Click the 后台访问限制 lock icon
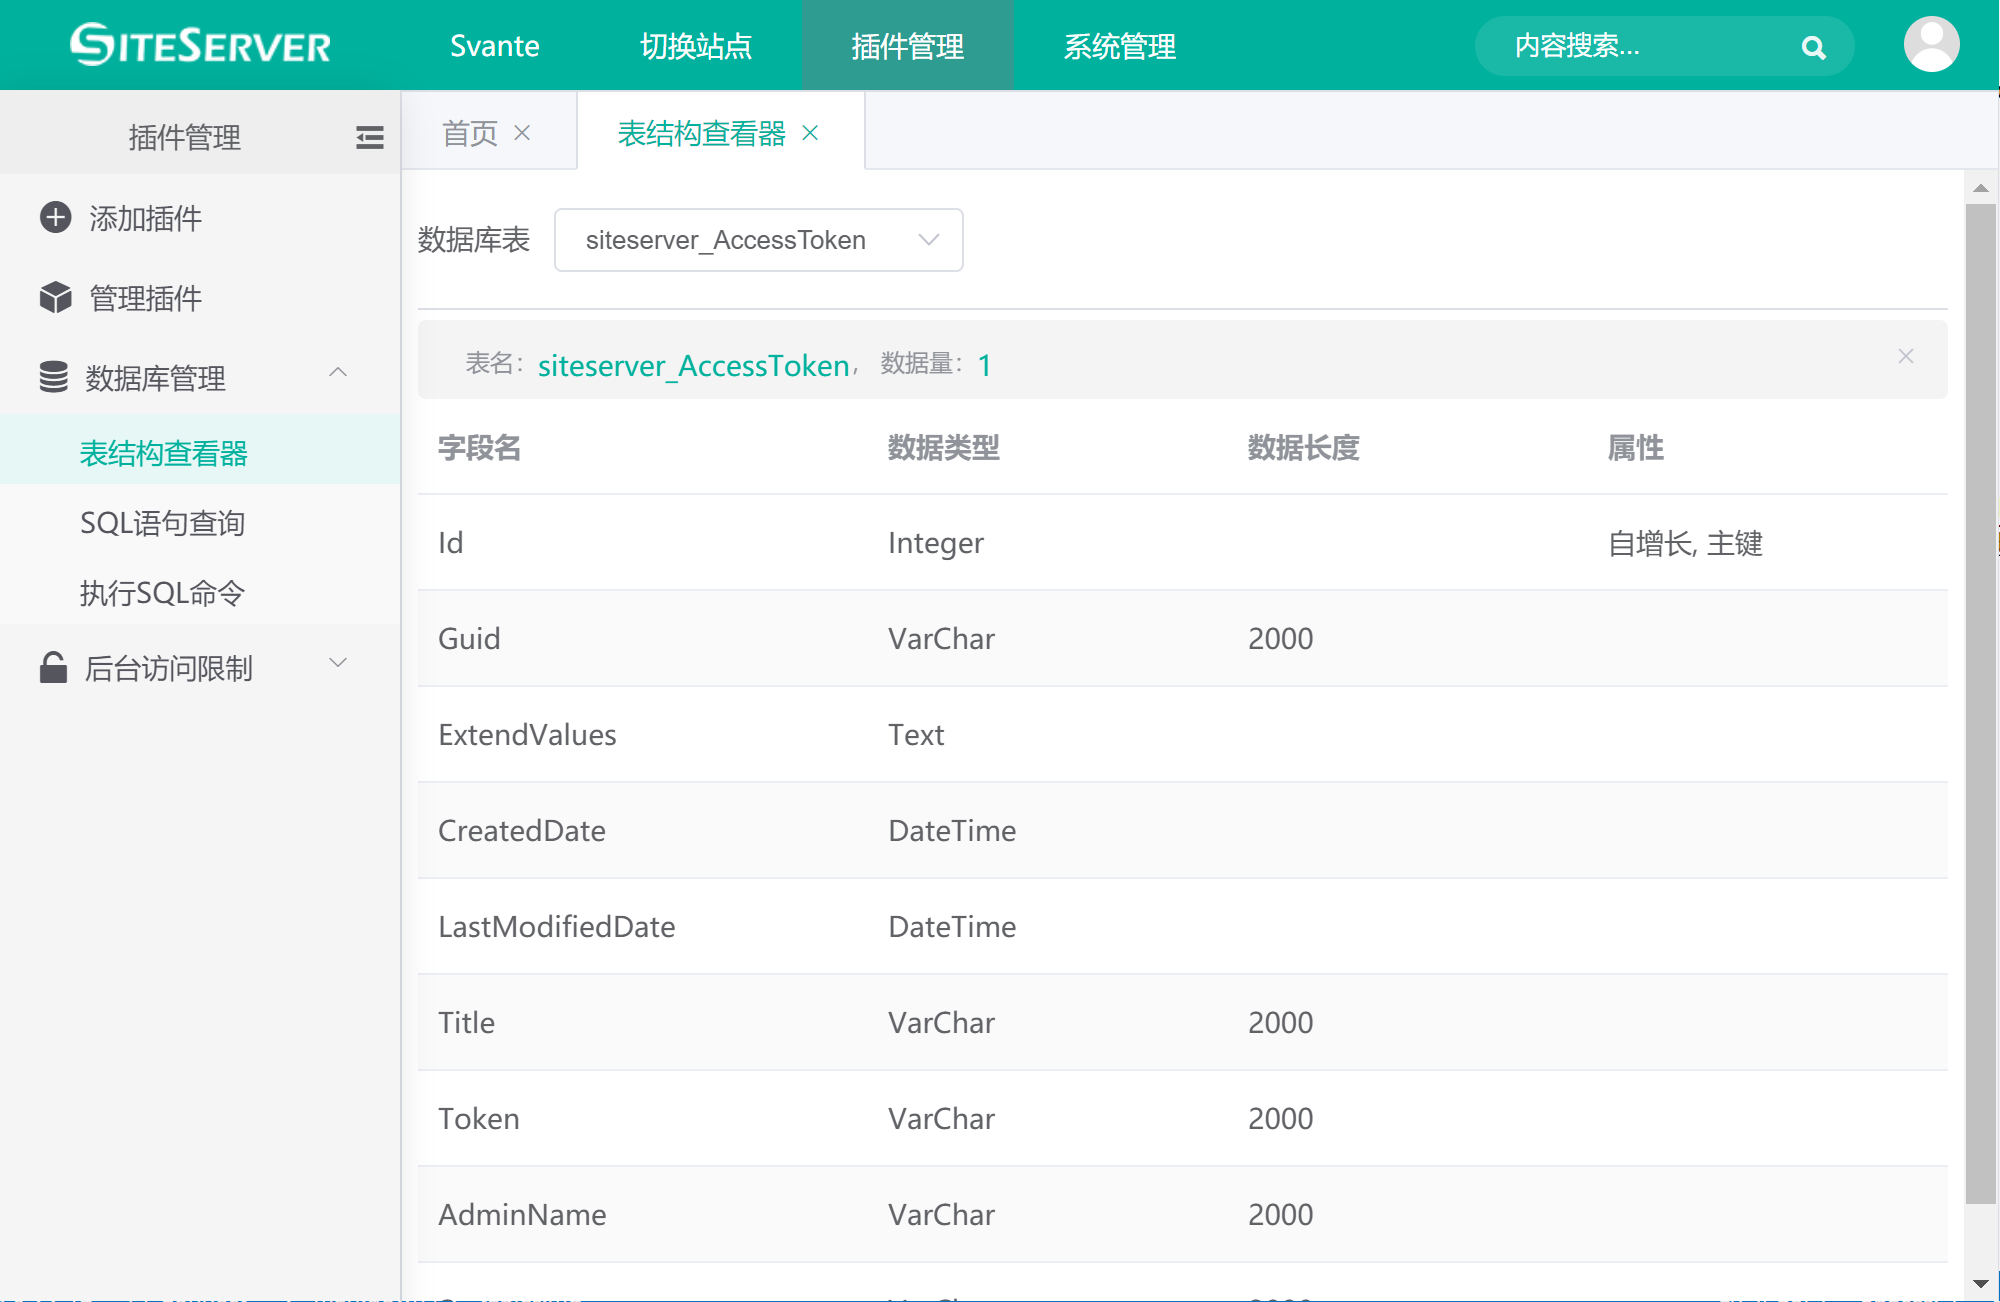 tap(53, 667)
